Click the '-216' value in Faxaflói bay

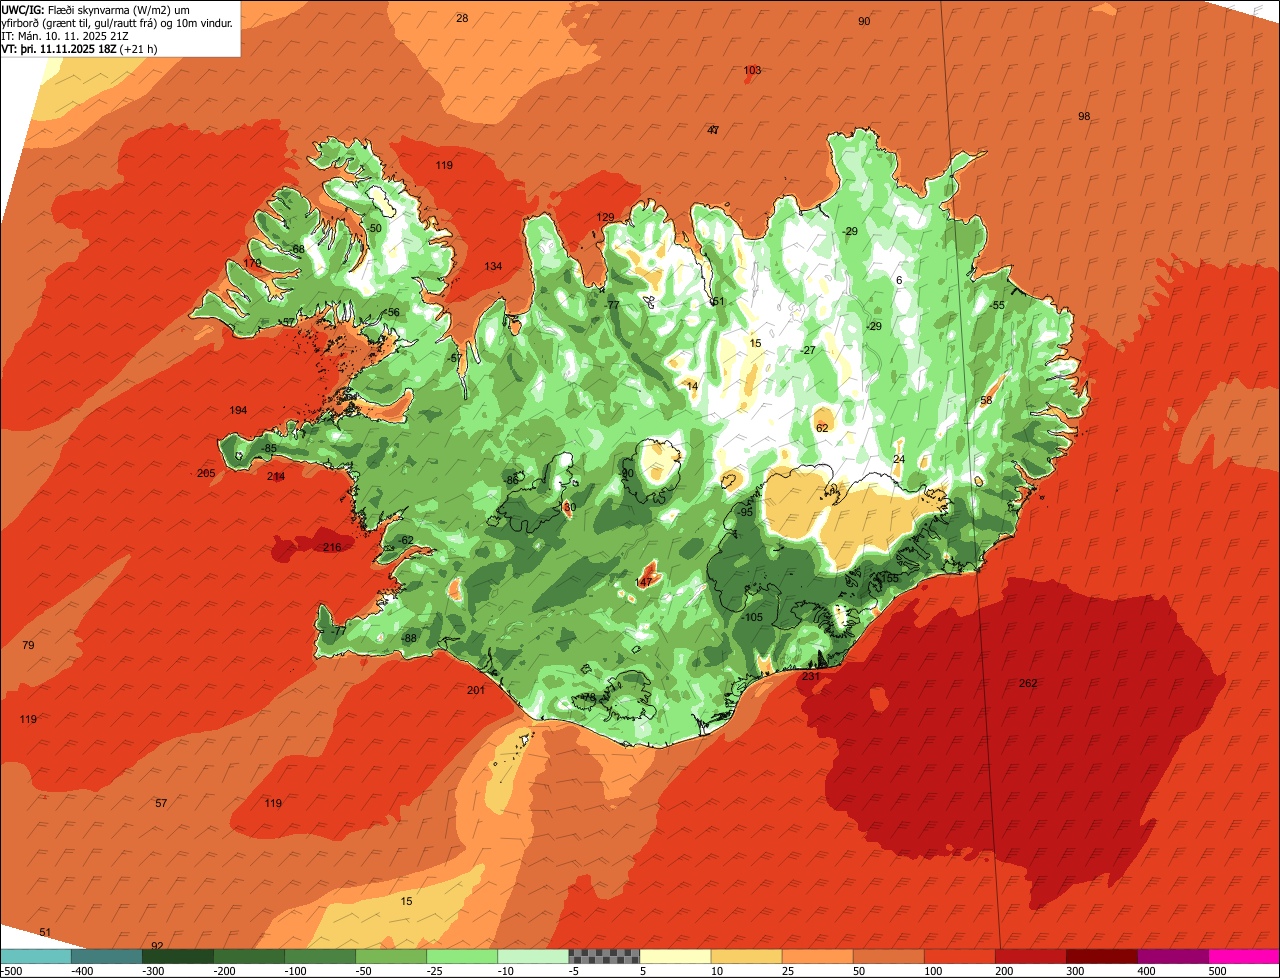(x=330, y=547)
